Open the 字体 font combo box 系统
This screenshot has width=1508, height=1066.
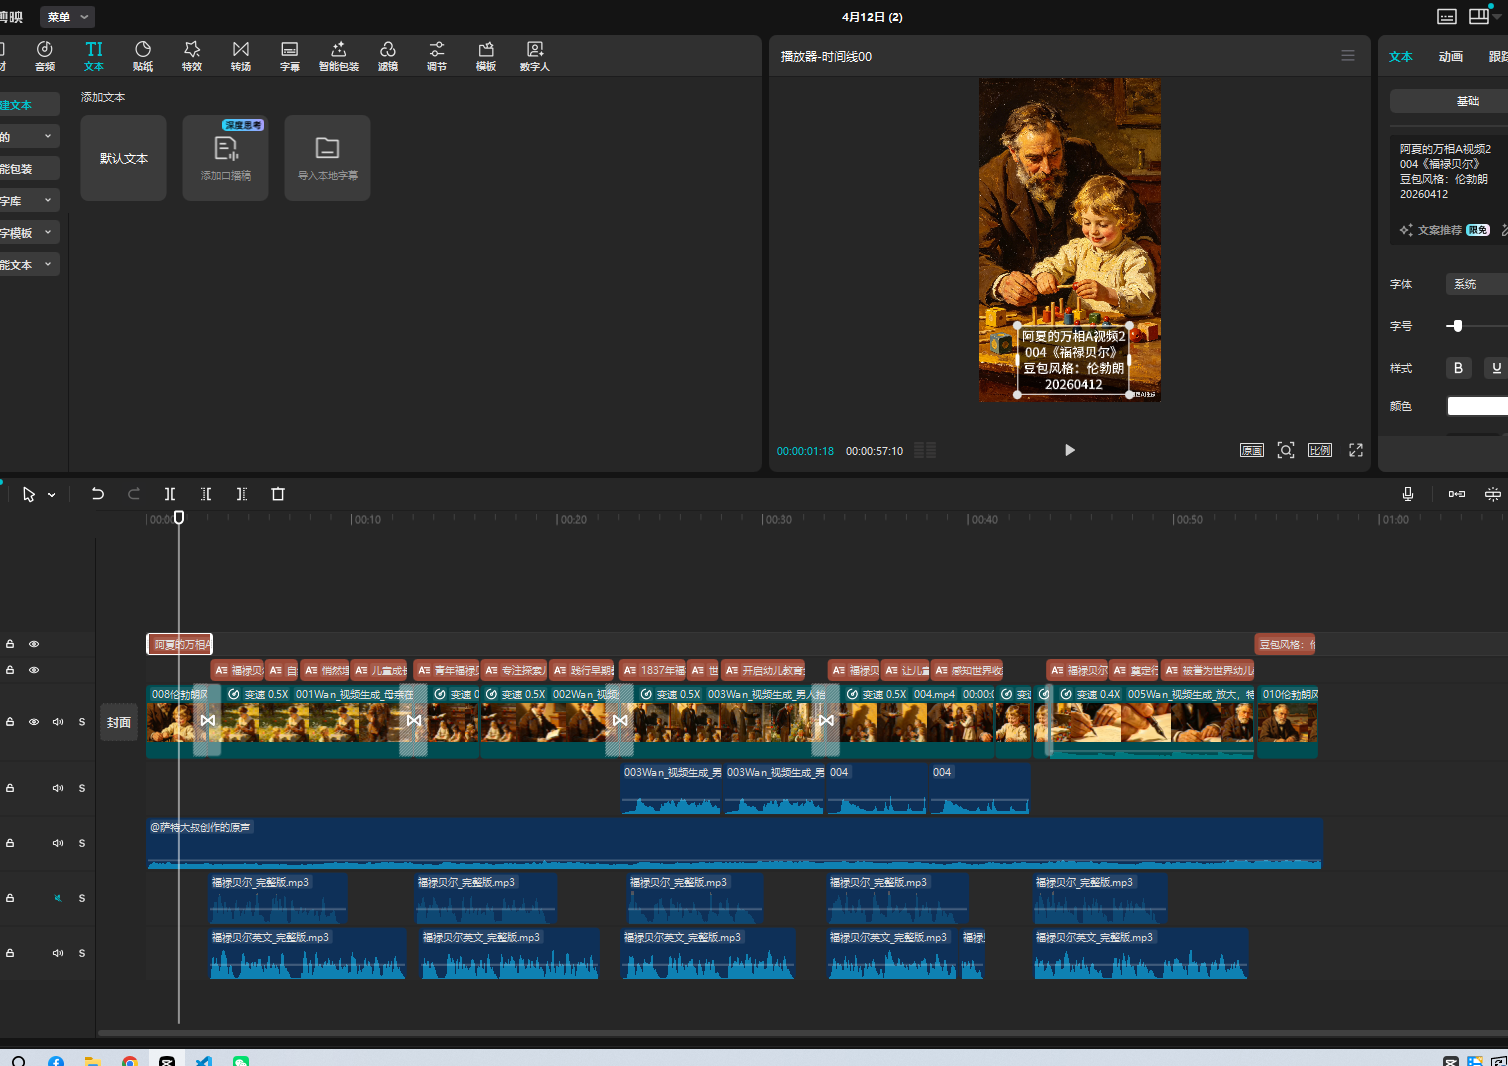coord(1477,284)
